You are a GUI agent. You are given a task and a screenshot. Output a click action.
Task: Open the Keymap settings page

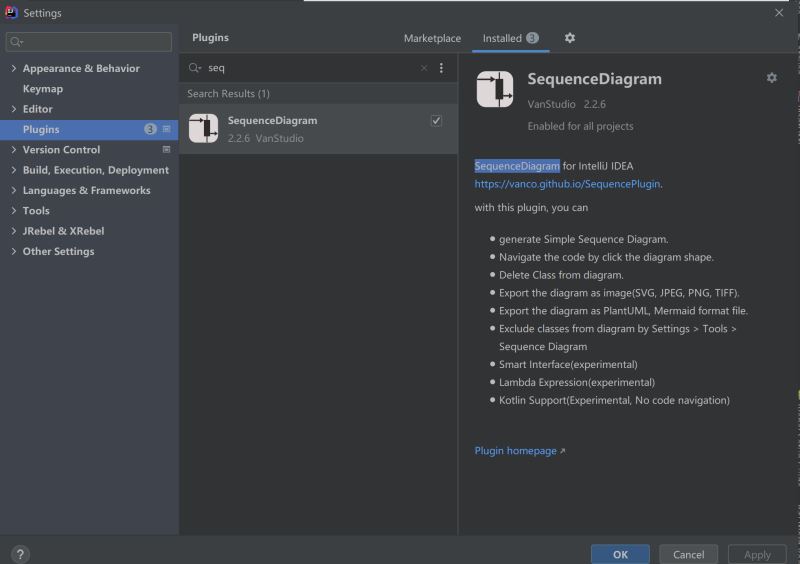(43, 89)
